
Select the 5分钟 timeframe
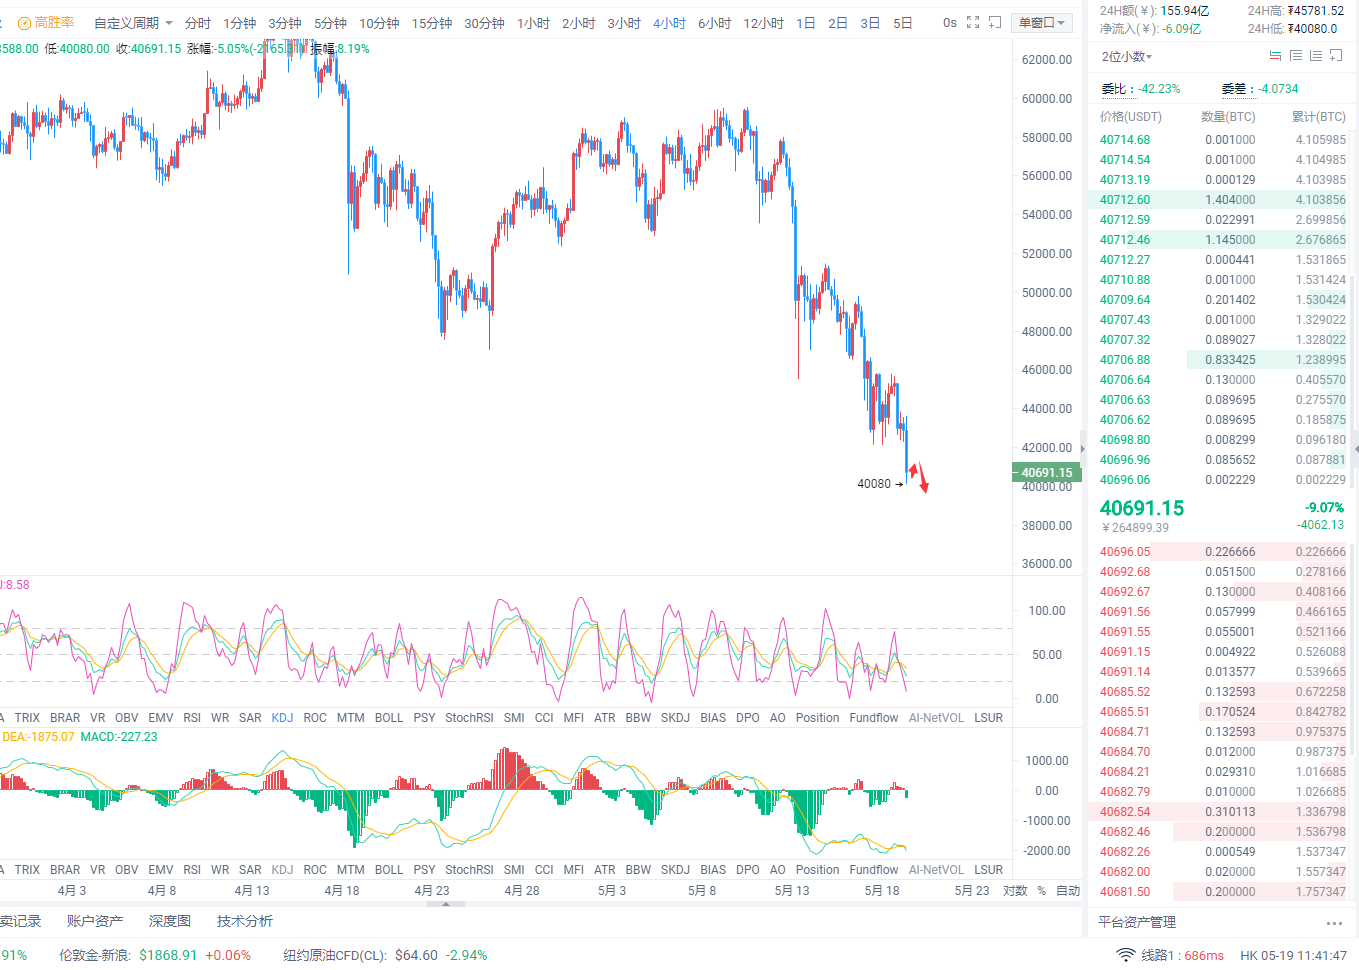(x=330, y=23)
